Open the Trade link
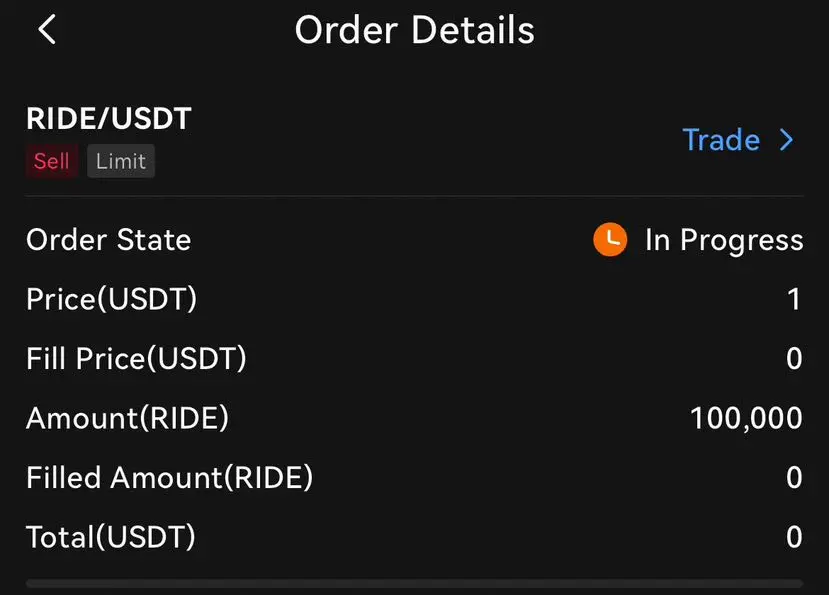 (721, 140)
